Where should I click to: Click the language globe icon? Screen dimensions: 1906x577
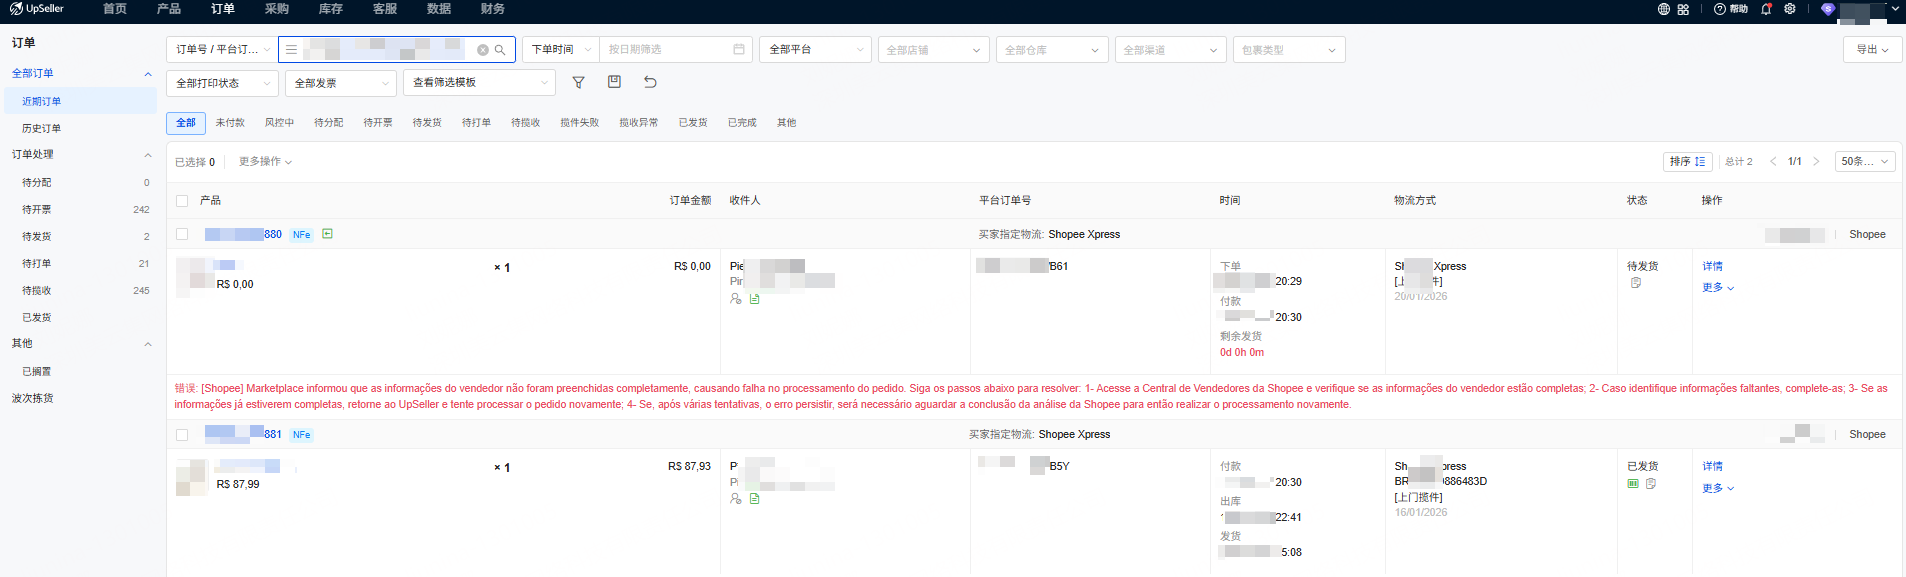1664,9
